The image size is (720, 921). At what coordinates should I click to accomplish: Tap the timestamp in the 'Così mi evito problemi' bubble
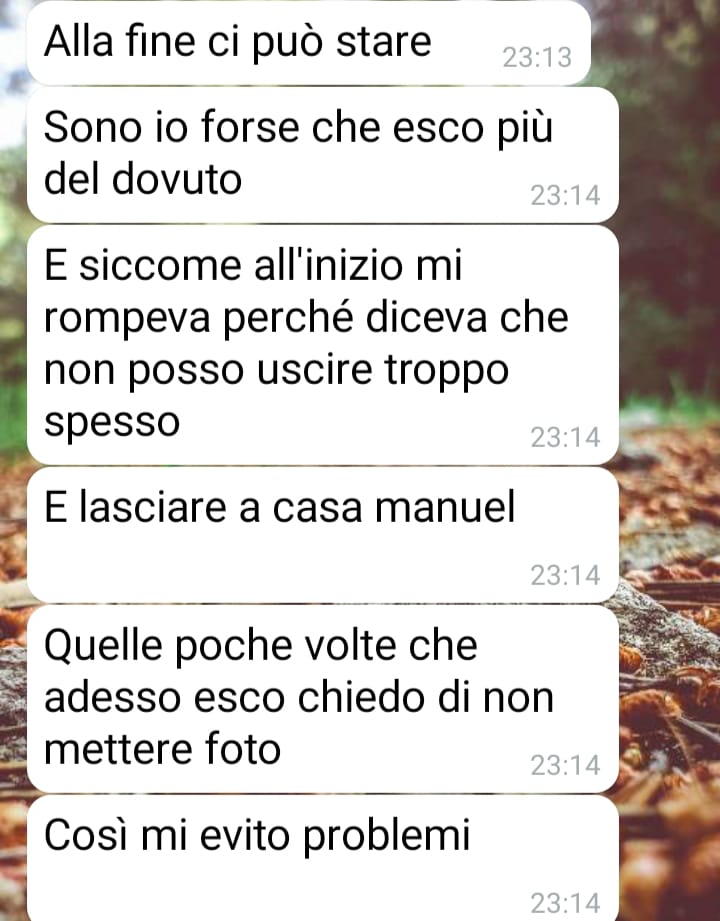(x=565, y=903)
